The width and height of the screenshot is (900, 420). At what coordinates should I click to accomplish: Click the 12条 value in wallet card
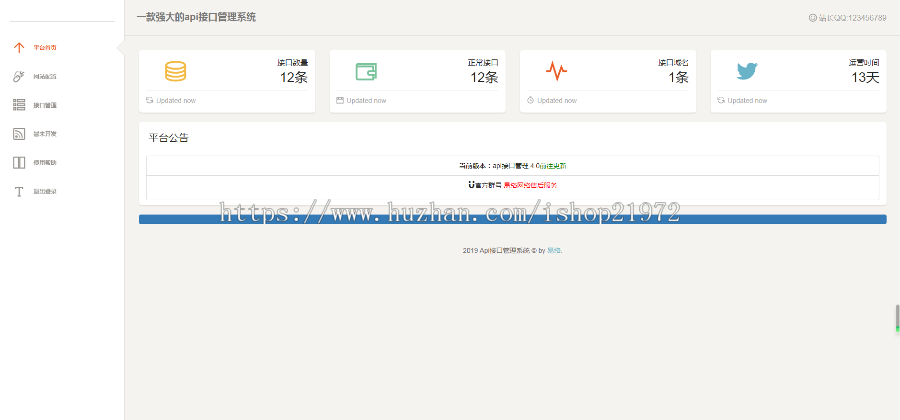pos(484,77)
